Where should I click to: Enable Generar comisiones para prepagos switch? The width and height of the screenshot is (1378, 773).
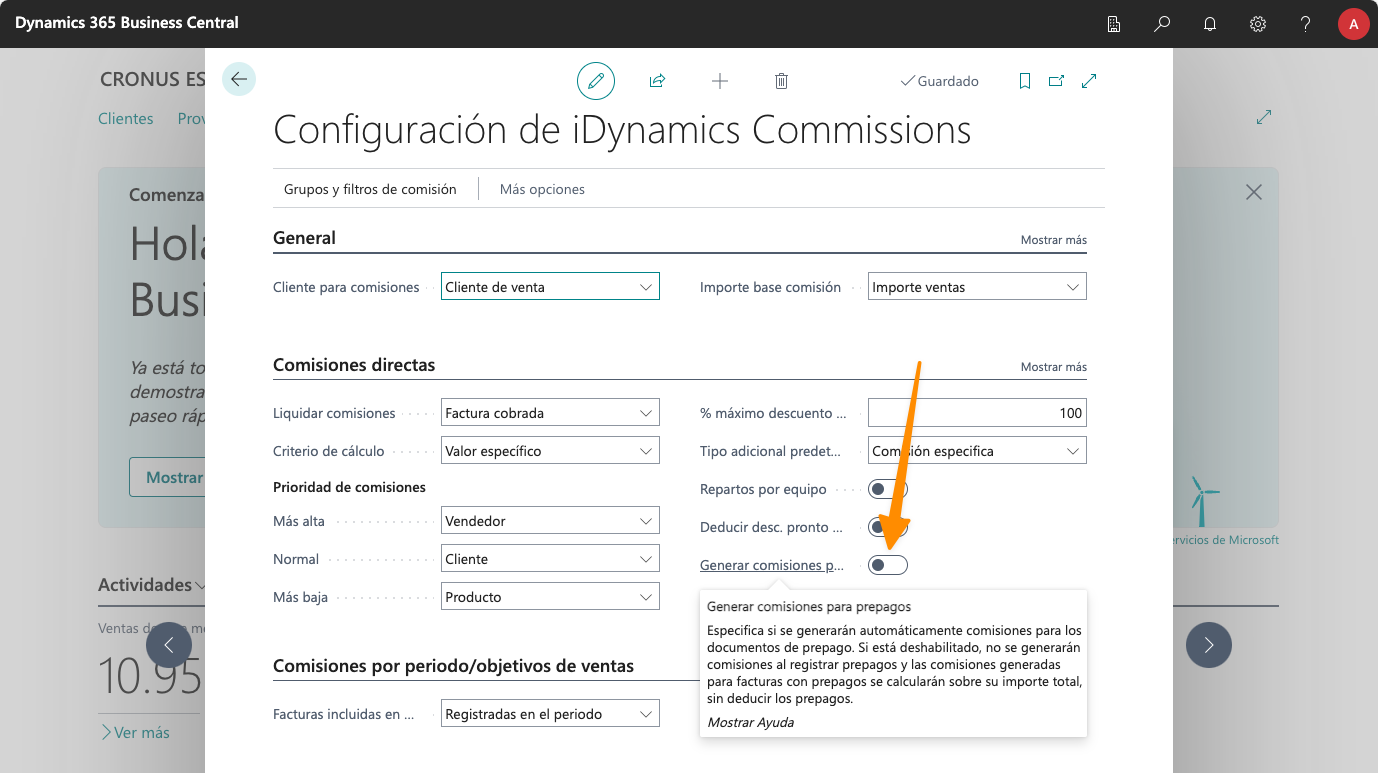click(x=888, y=565)
